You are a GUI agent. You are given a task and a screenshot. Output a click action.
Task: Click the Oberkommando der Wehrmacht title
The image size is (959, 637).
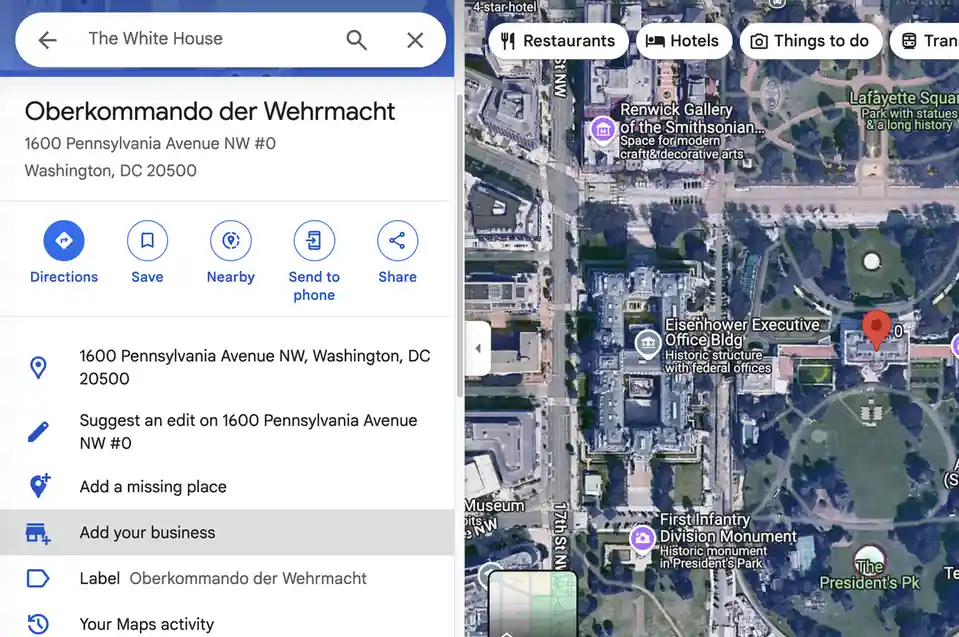pyautogui.click(x=210, y=111)
